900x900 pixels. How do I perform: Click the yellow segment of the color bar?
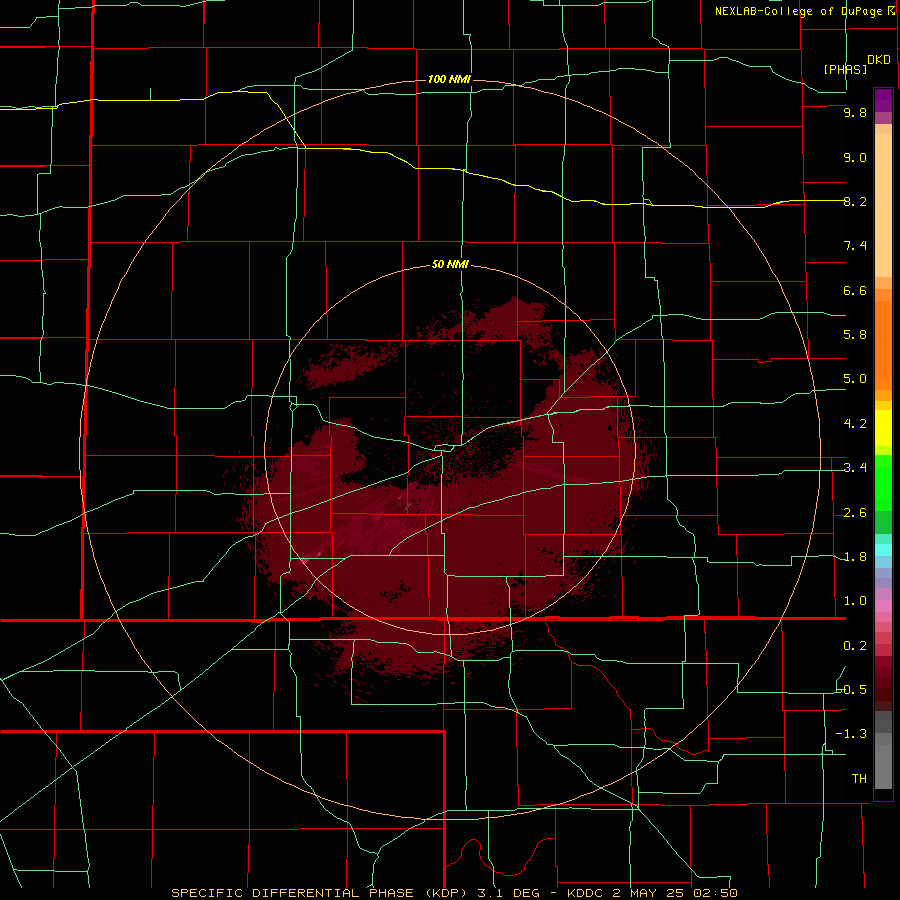pos(883,428)
